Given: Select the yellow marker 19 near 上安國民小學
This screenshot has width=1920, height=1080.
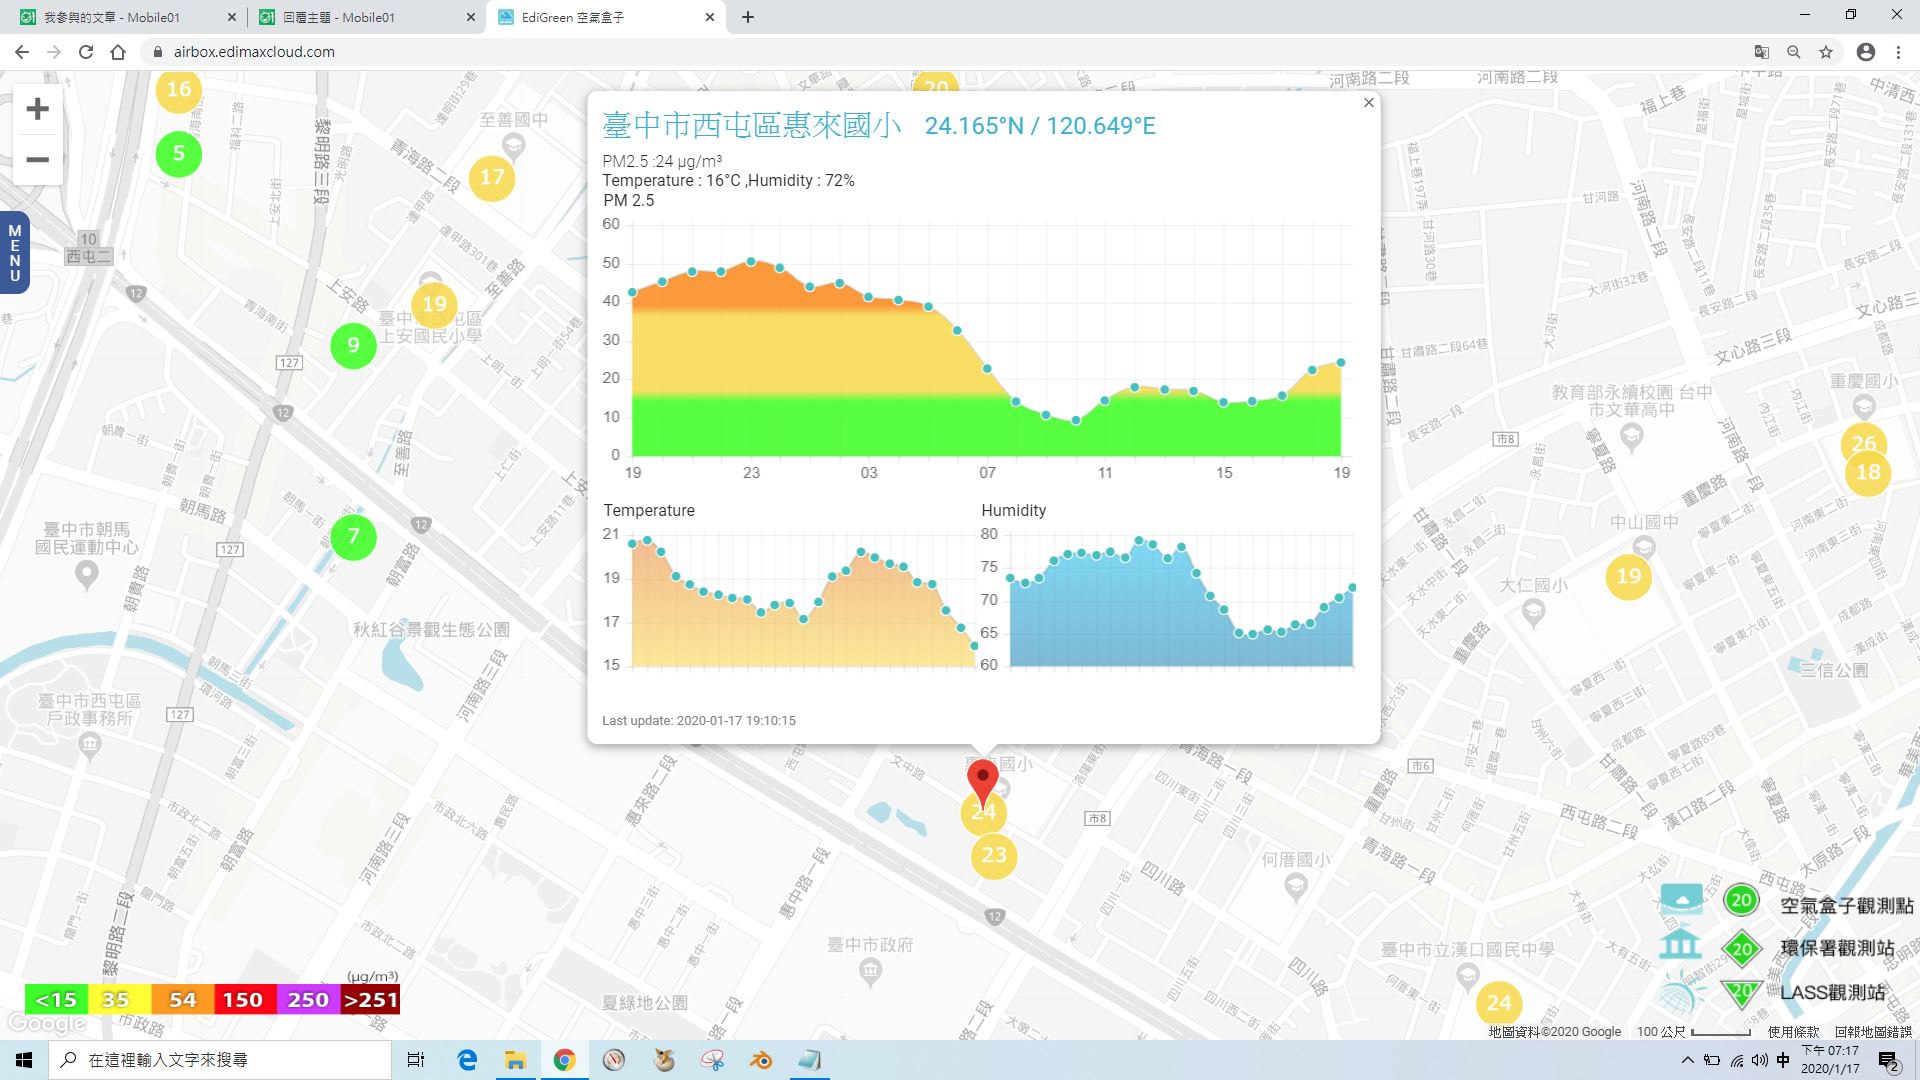Looking at the screenshot, I should click(x=434, y=305).
